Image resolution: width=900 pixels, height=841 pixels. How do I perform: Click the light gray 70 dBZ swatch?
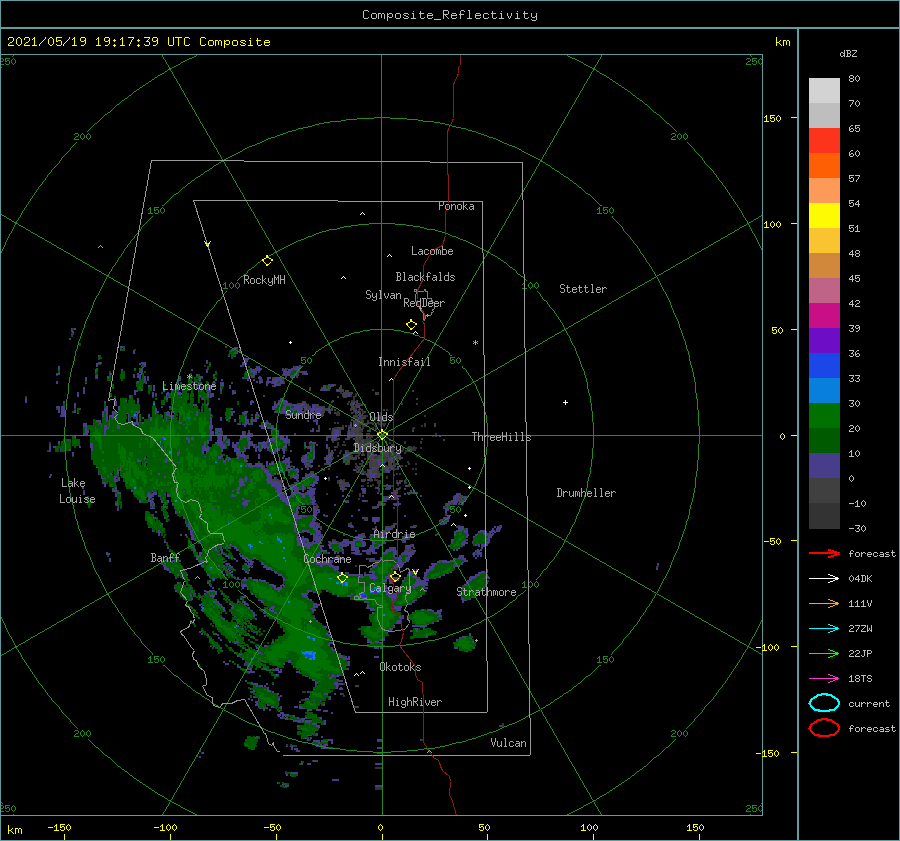pyautogui.click(x=824, y=91)
